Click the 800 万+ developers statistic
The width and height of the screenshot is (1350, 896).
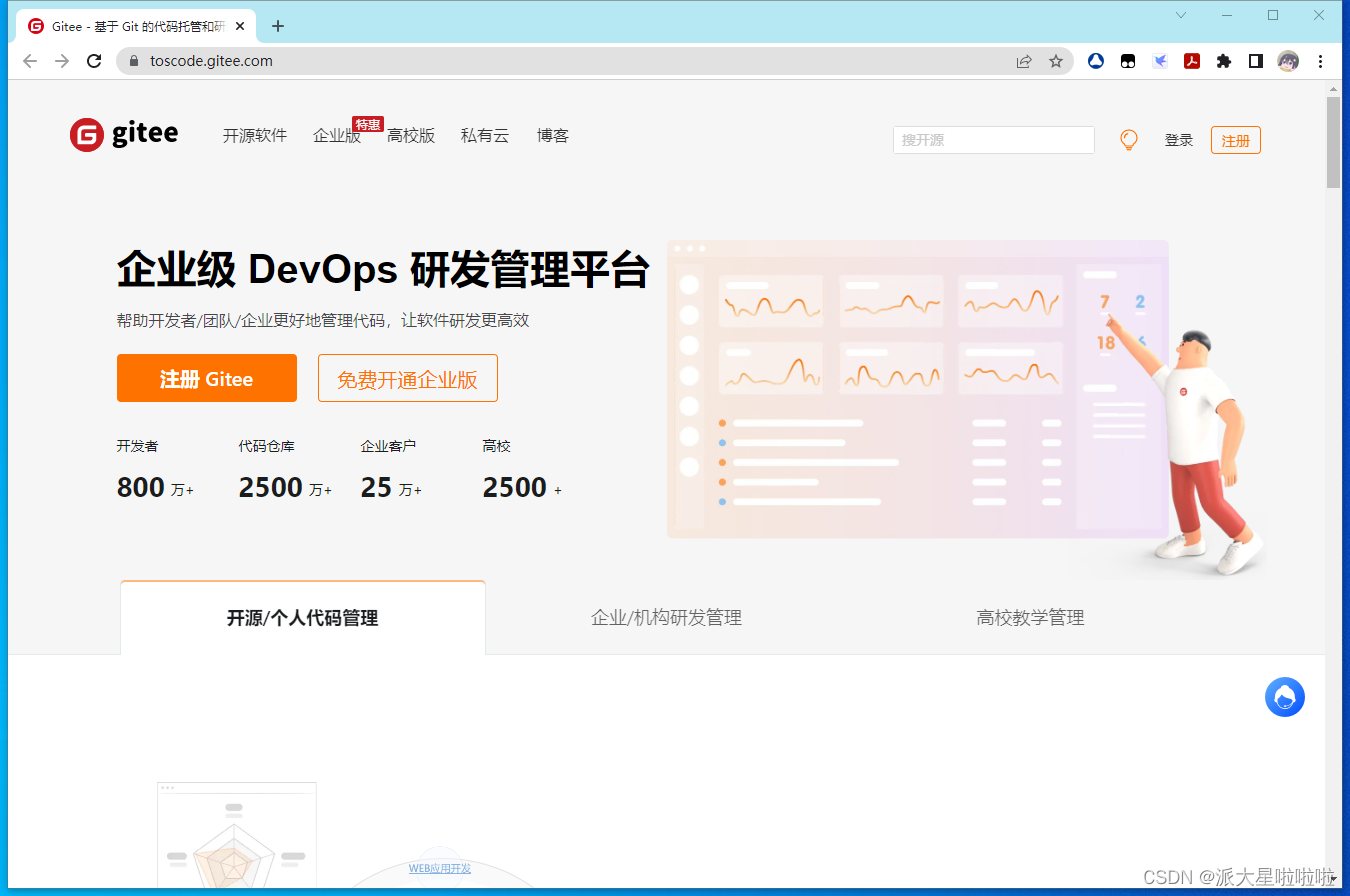tap(155, 471)
